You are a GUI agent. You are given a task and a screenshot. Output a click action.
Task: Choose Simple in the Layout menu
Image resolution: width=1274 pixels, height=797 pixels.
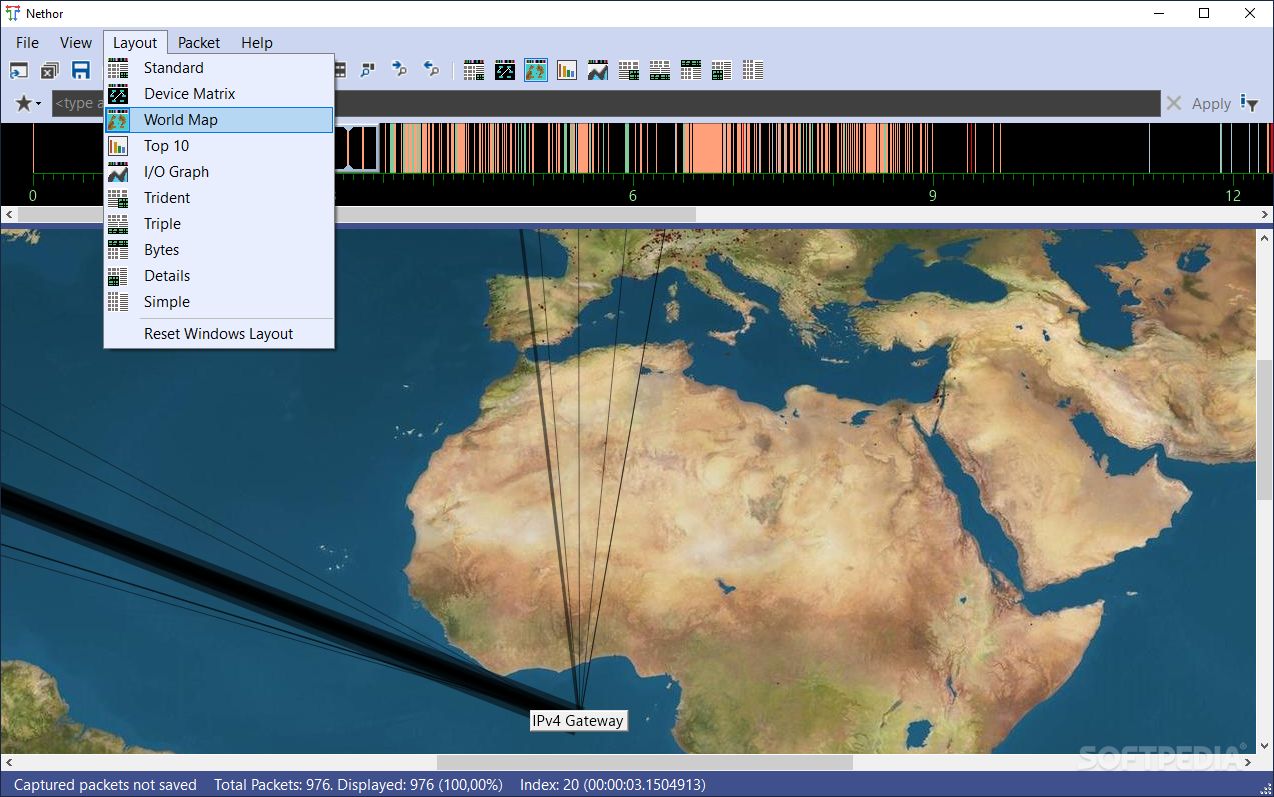(x=219, y=302)
